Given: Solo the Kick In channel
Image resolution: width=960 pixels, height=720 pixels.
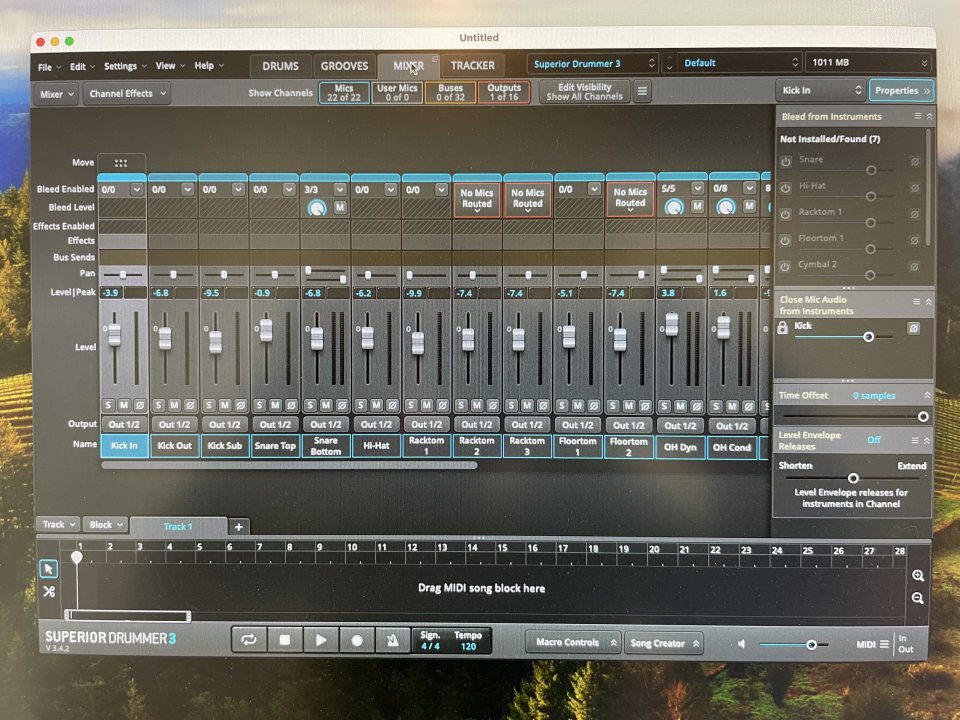Looking at the screenshot, I should (109, 405).
